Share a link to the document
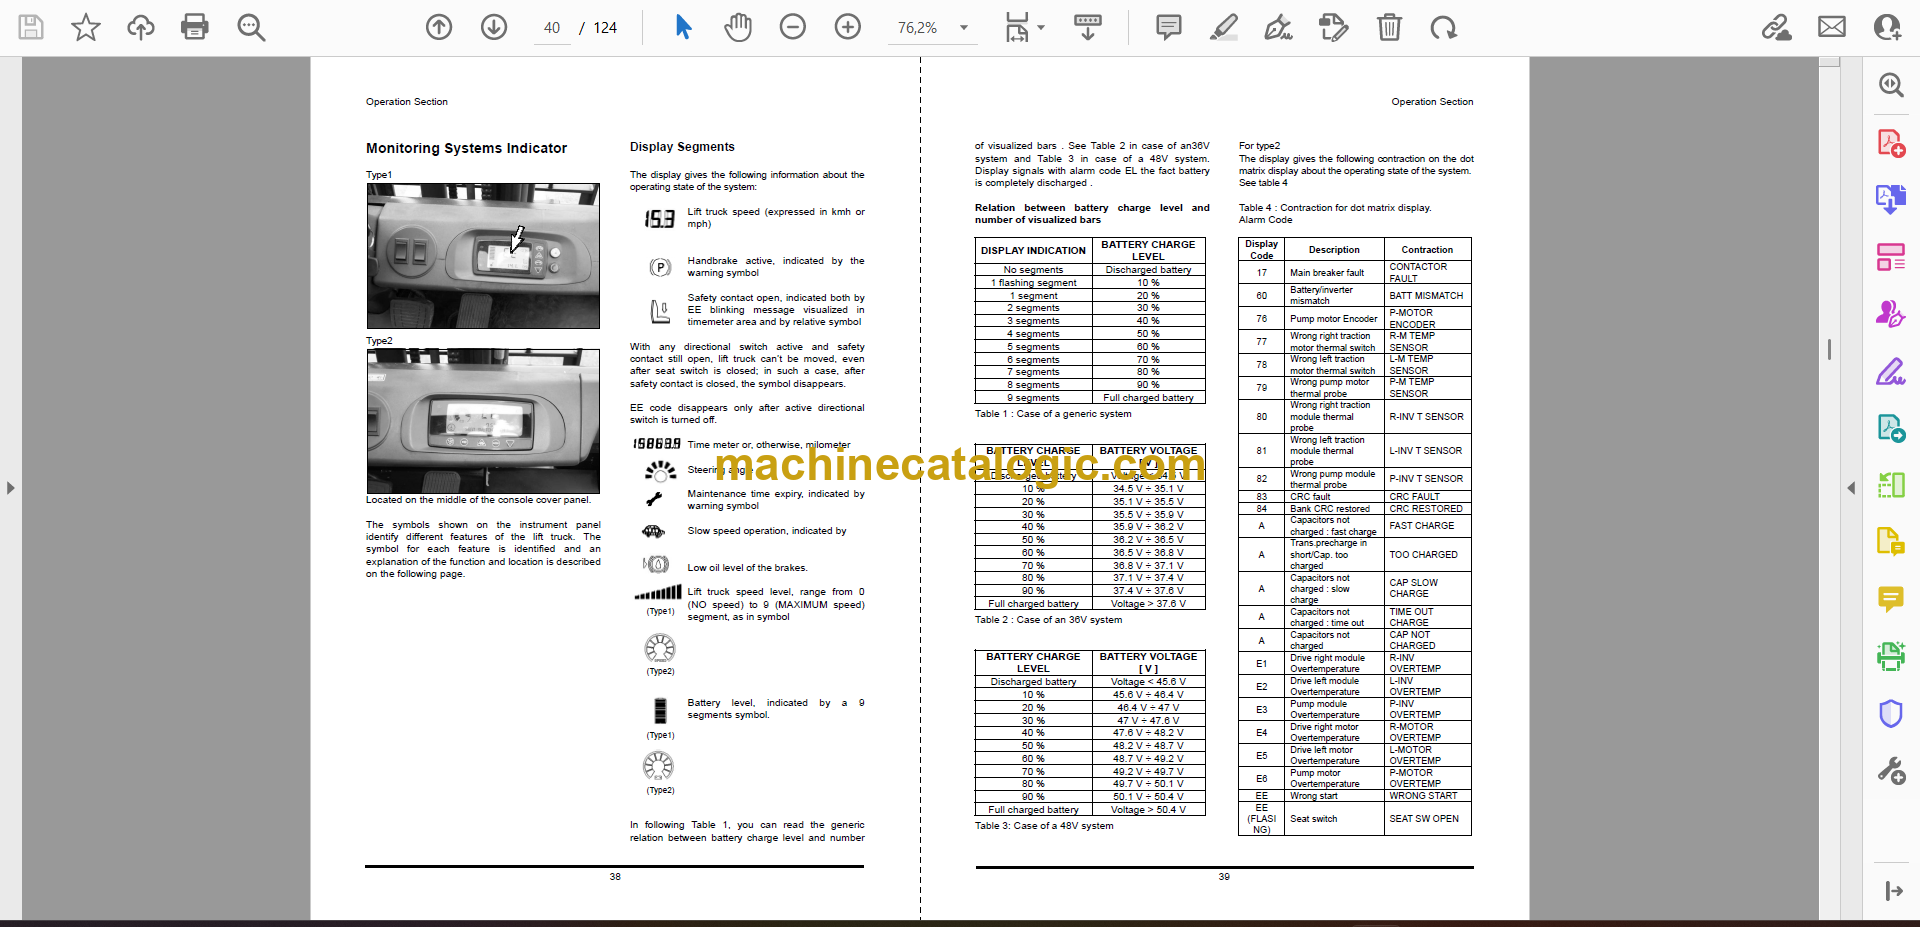The height and width of the screenshot is (927, 1920). [1777, 27]
